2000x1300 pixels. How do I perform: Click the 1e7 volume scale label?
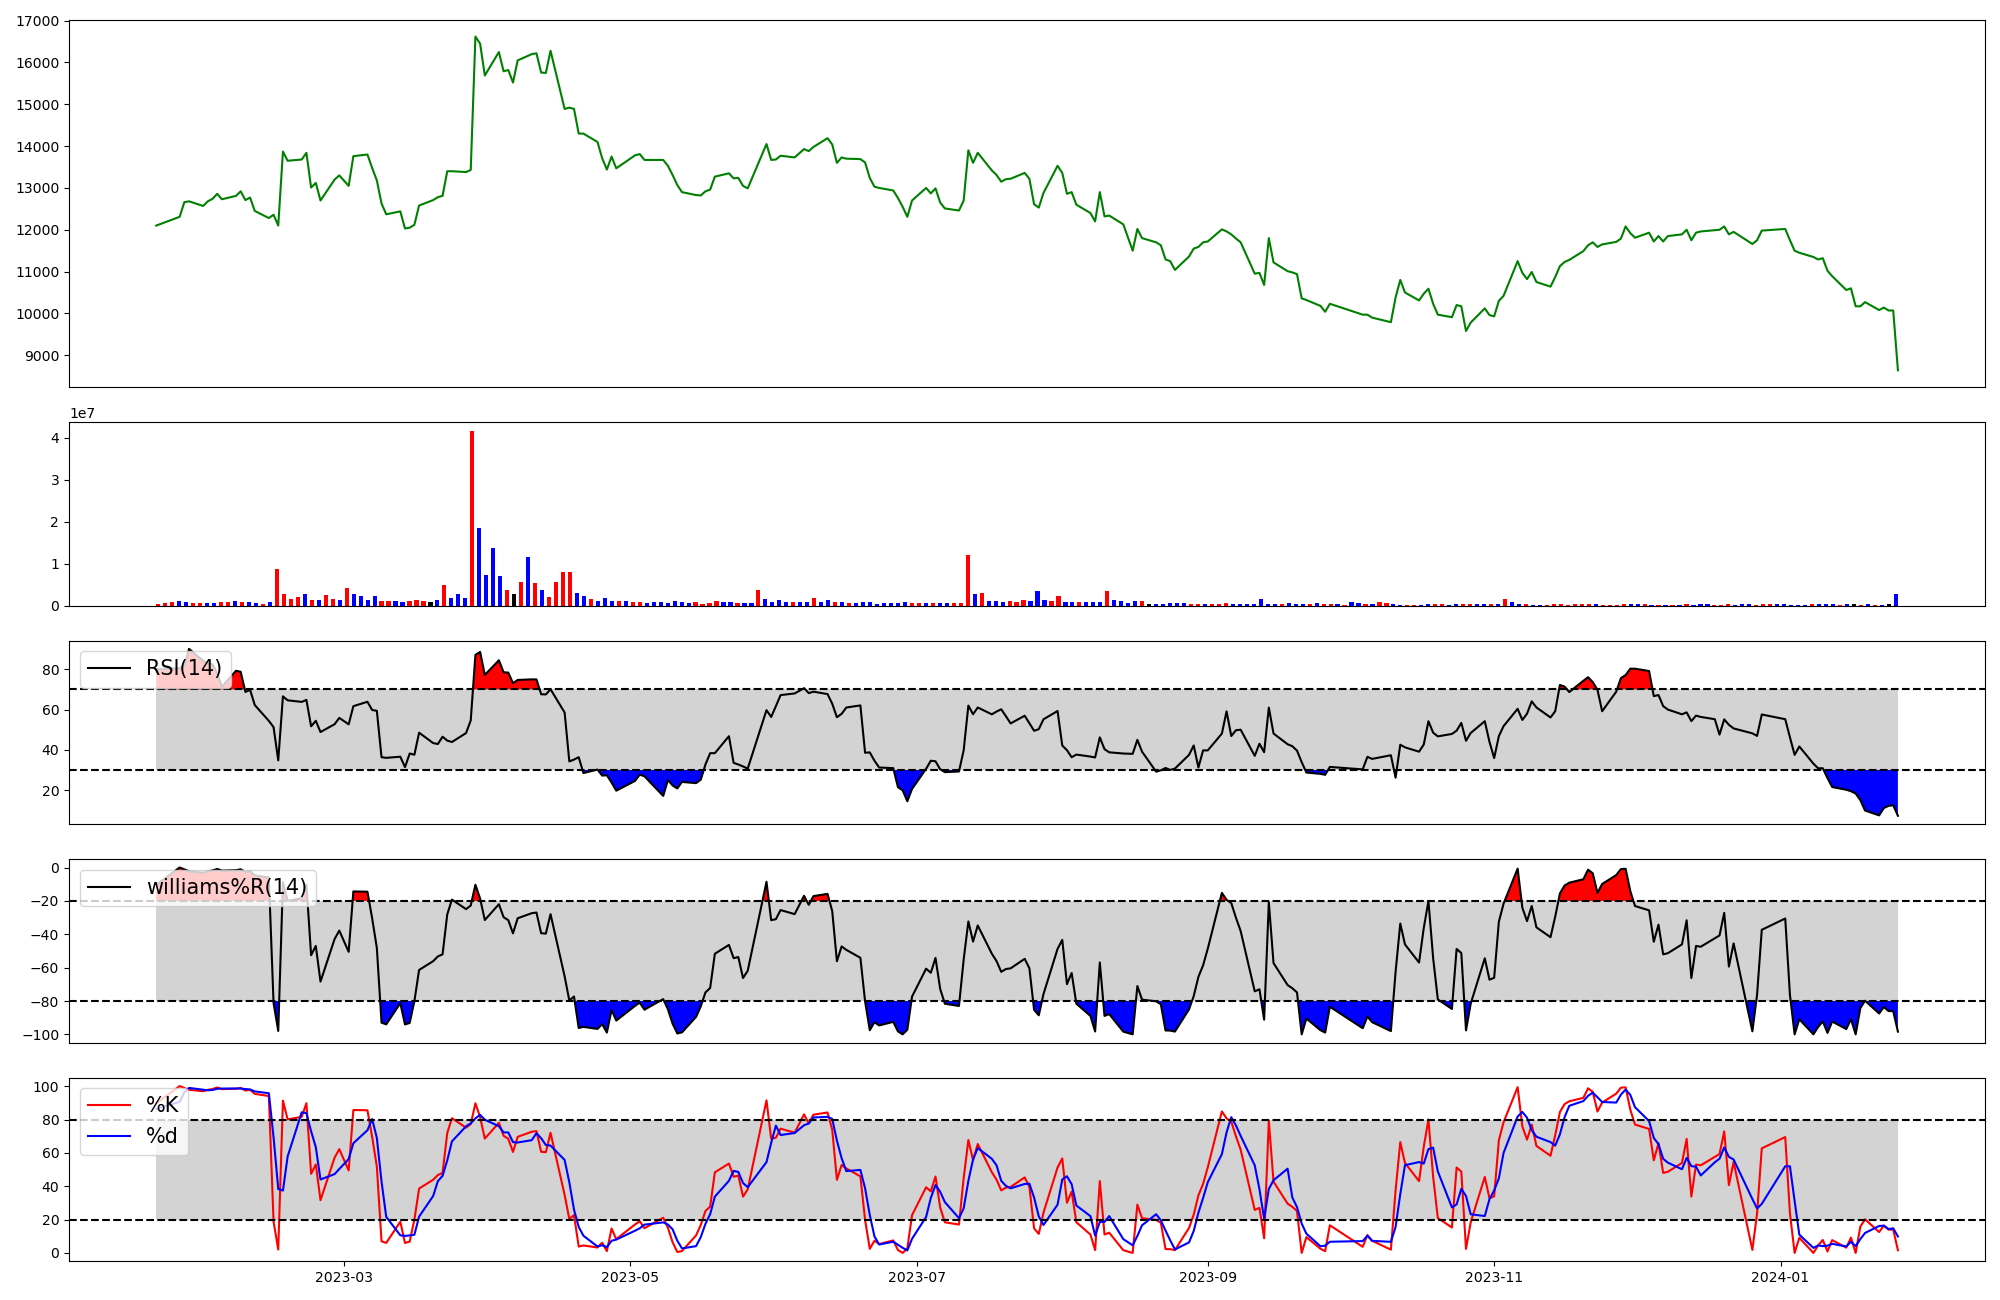click(x=82, y=413)
